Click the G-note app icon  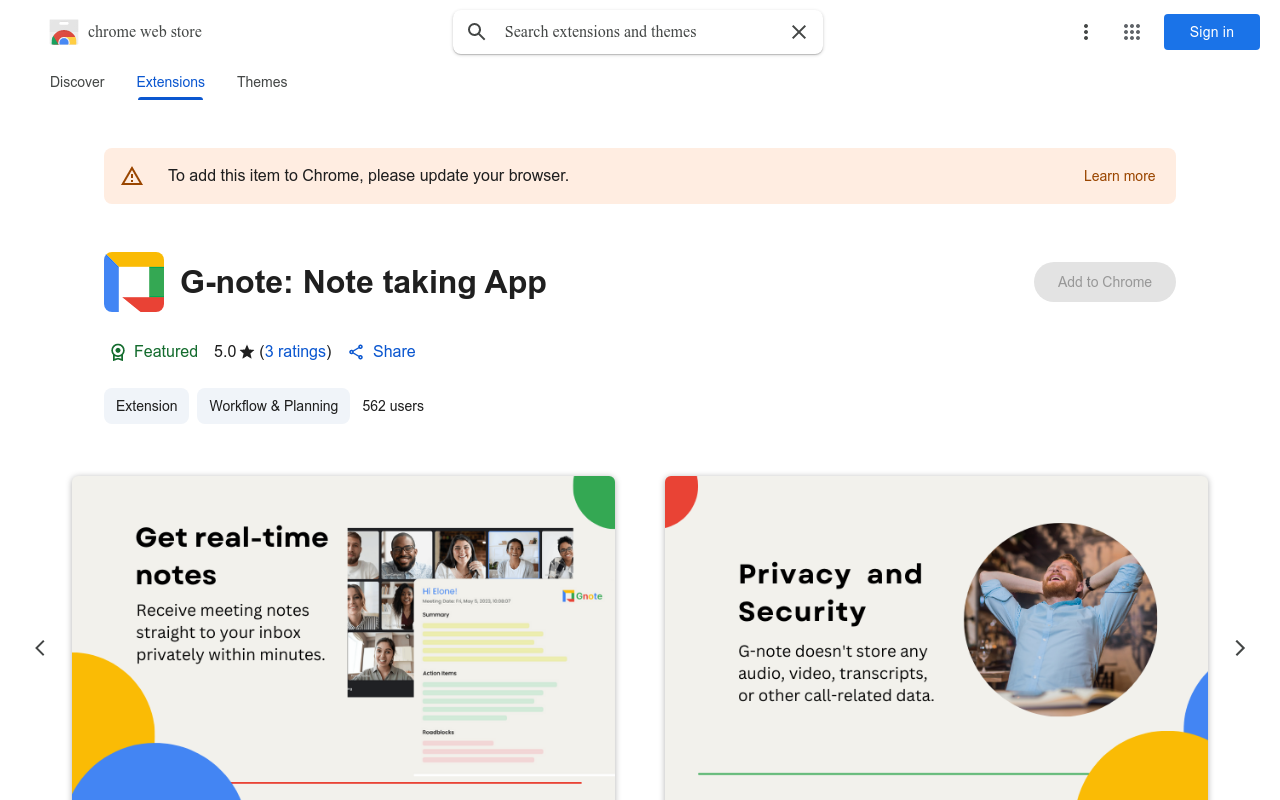[x=134, y=282]
